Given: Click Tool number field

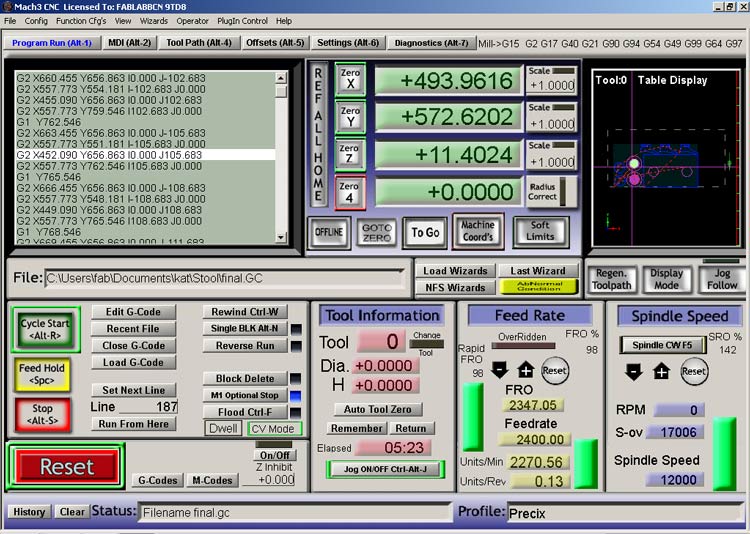Looking at the screenshot, I should coord(381,342).
